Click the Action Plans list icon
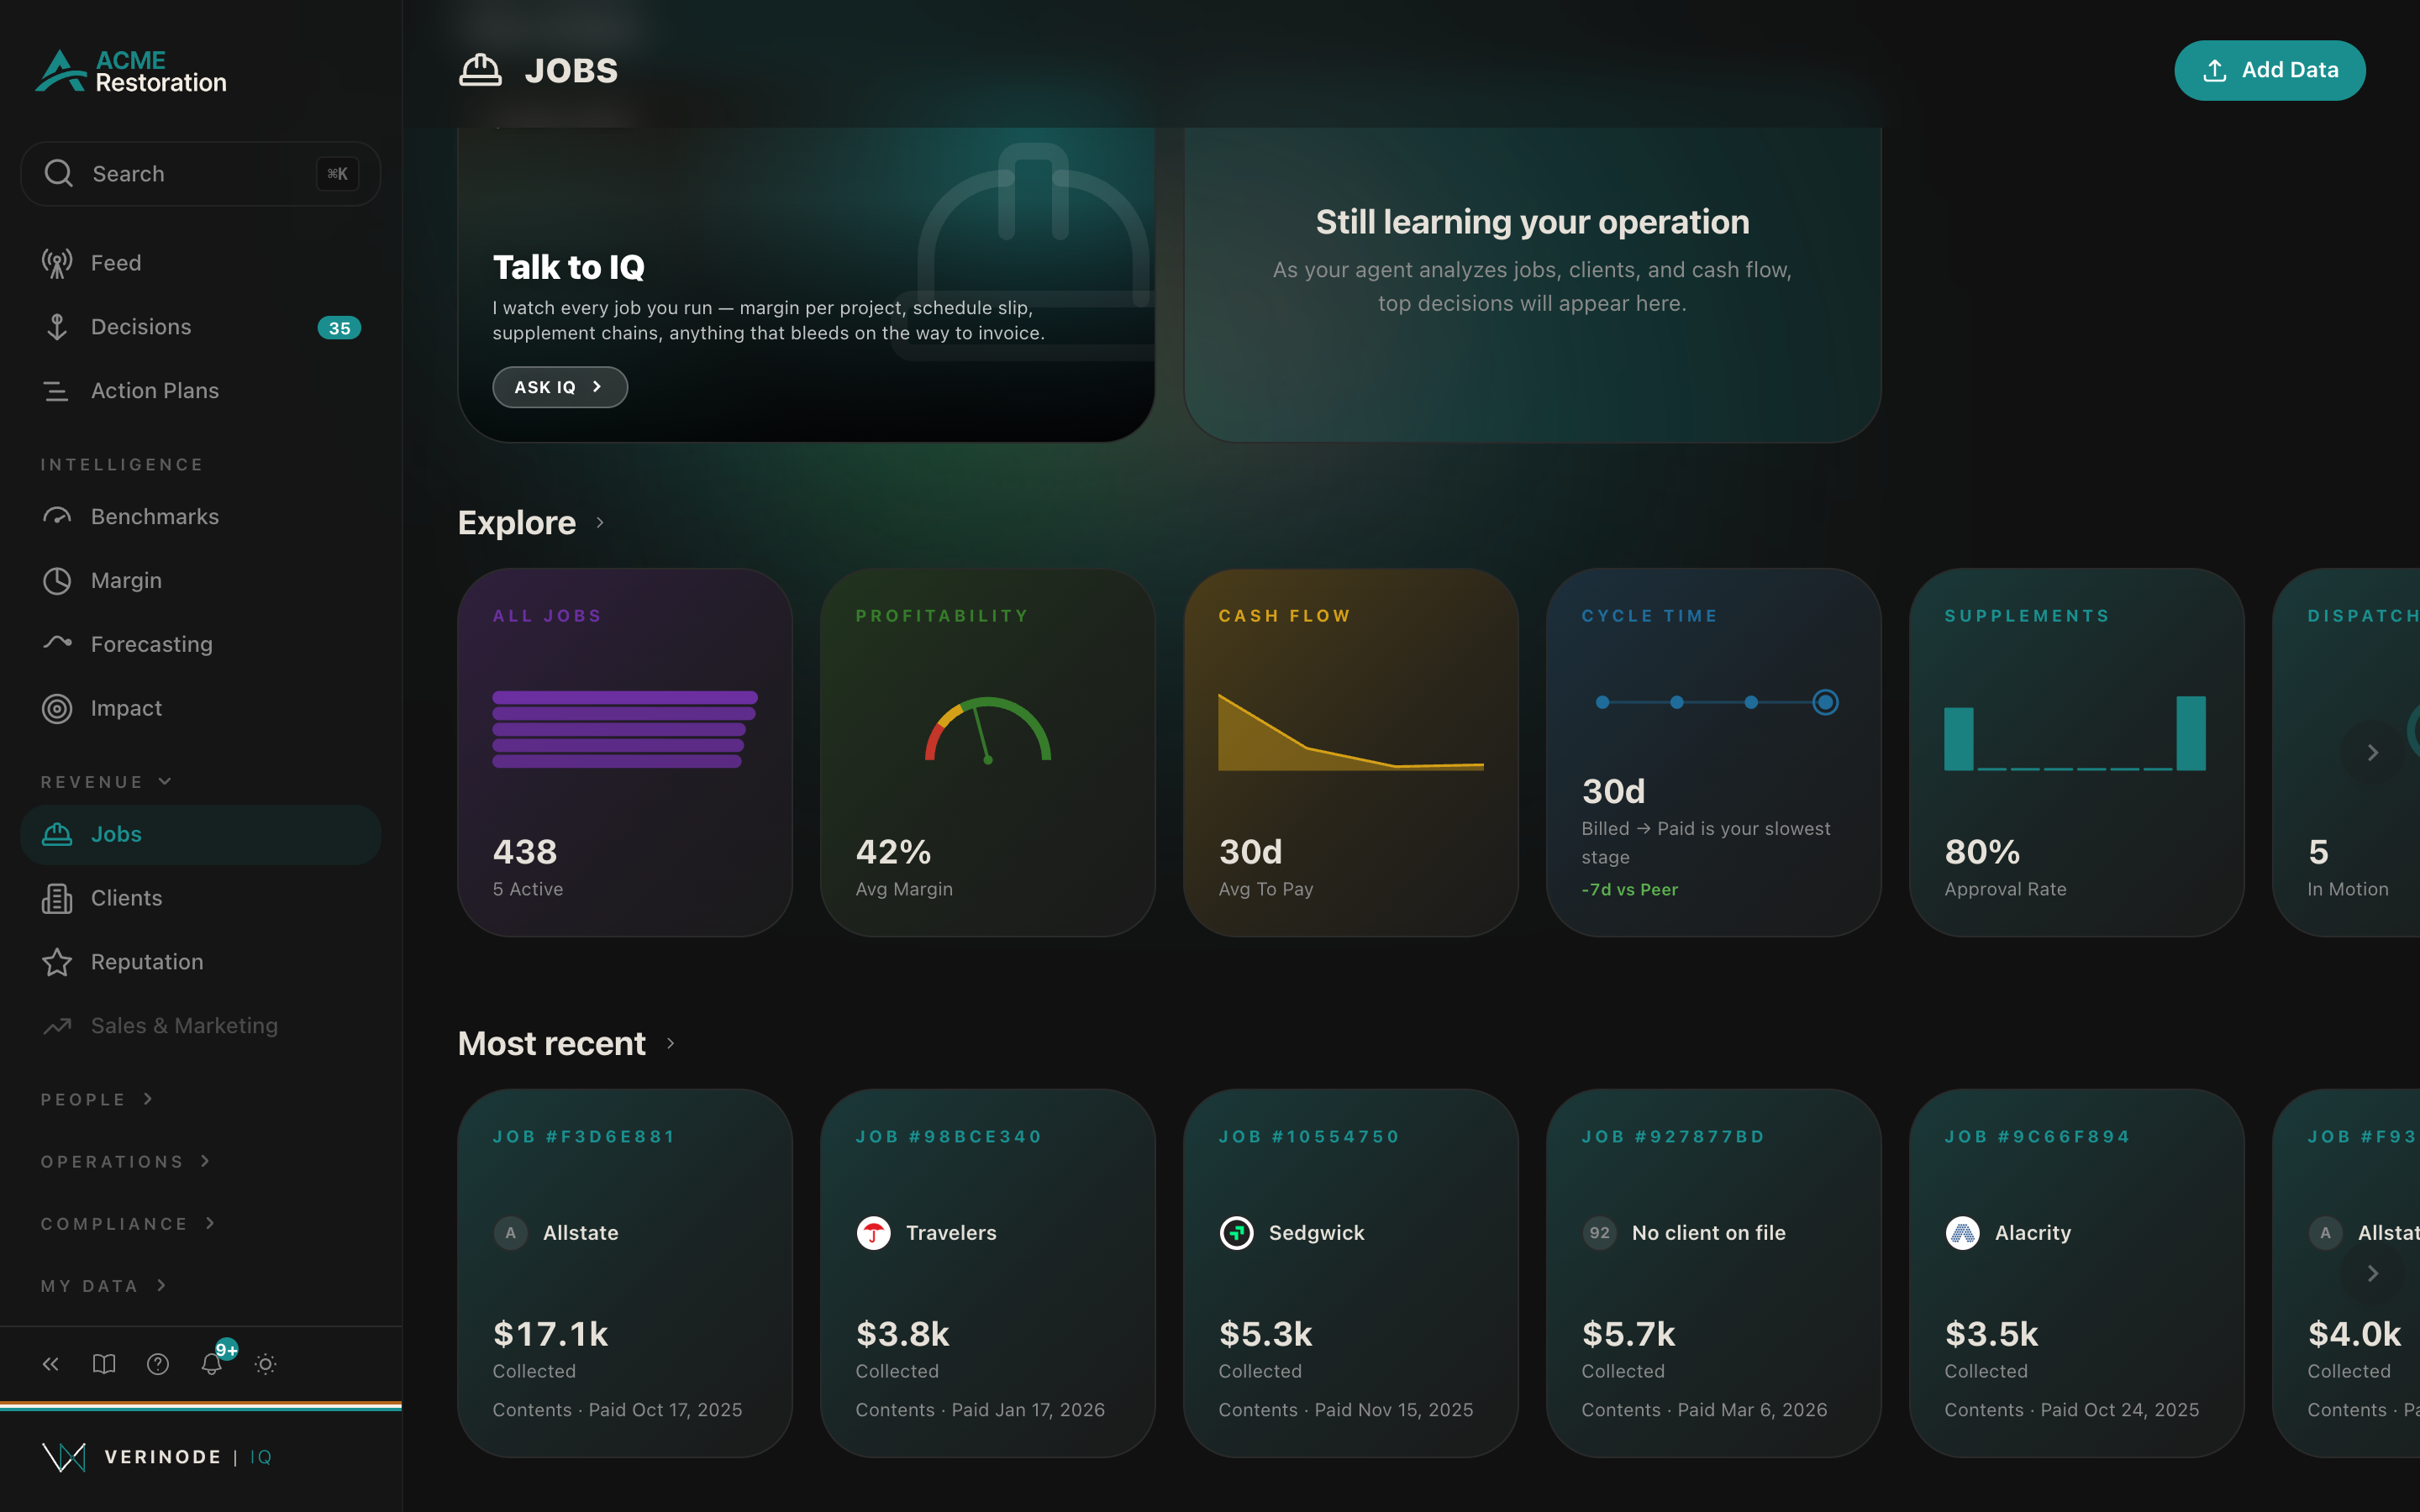The width and height of the screenshot is (2420, 1512). point(57,391)
